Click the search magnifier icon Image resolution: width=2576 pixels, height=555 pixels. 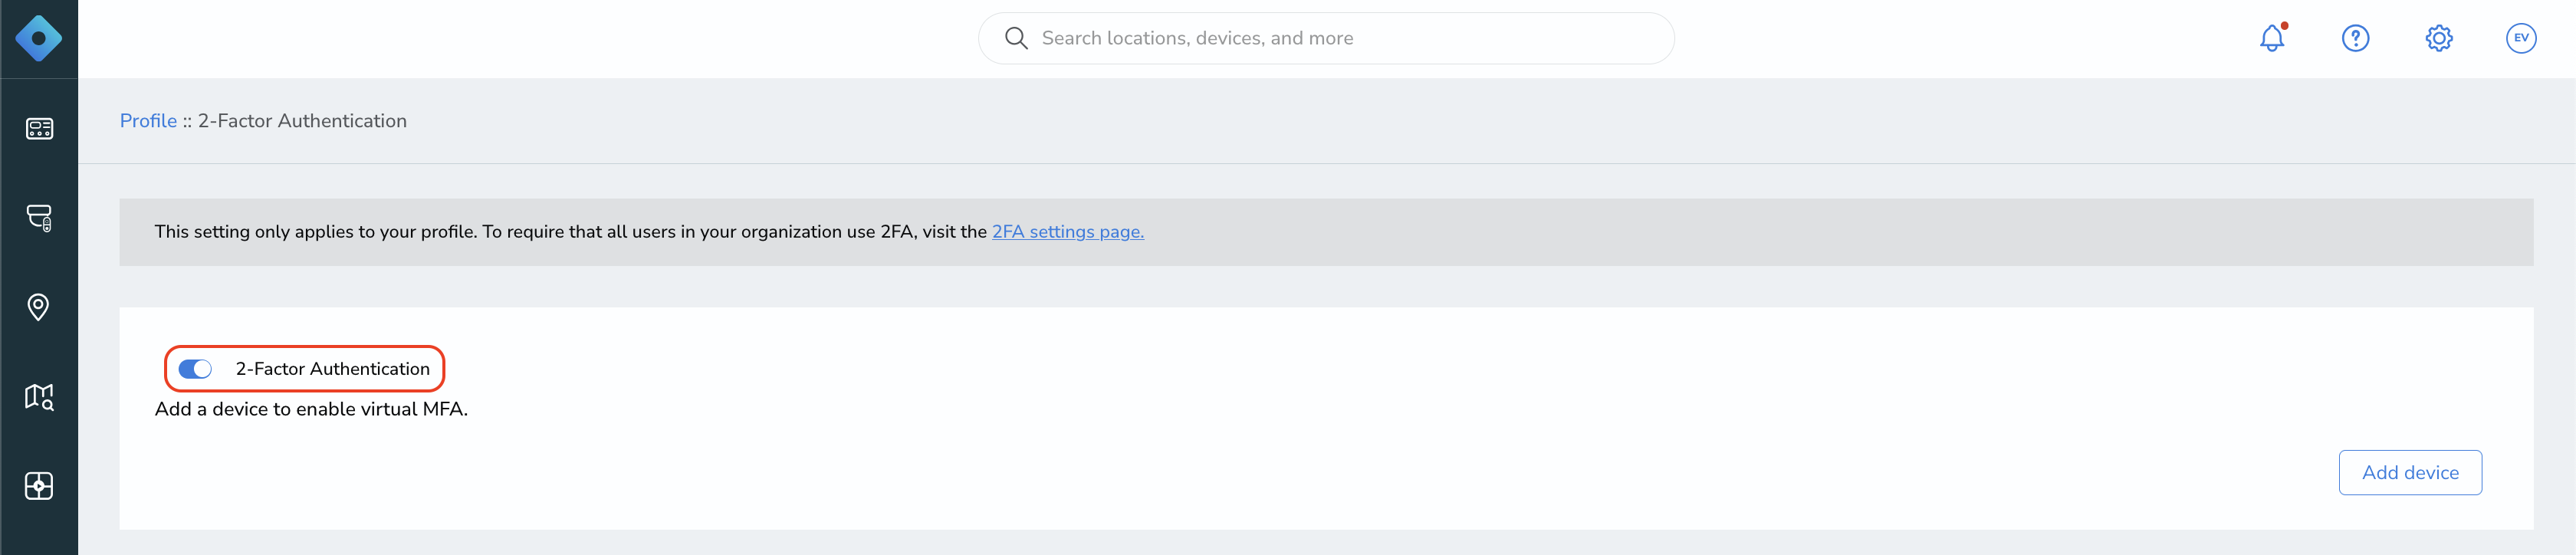click(1016, 38)
